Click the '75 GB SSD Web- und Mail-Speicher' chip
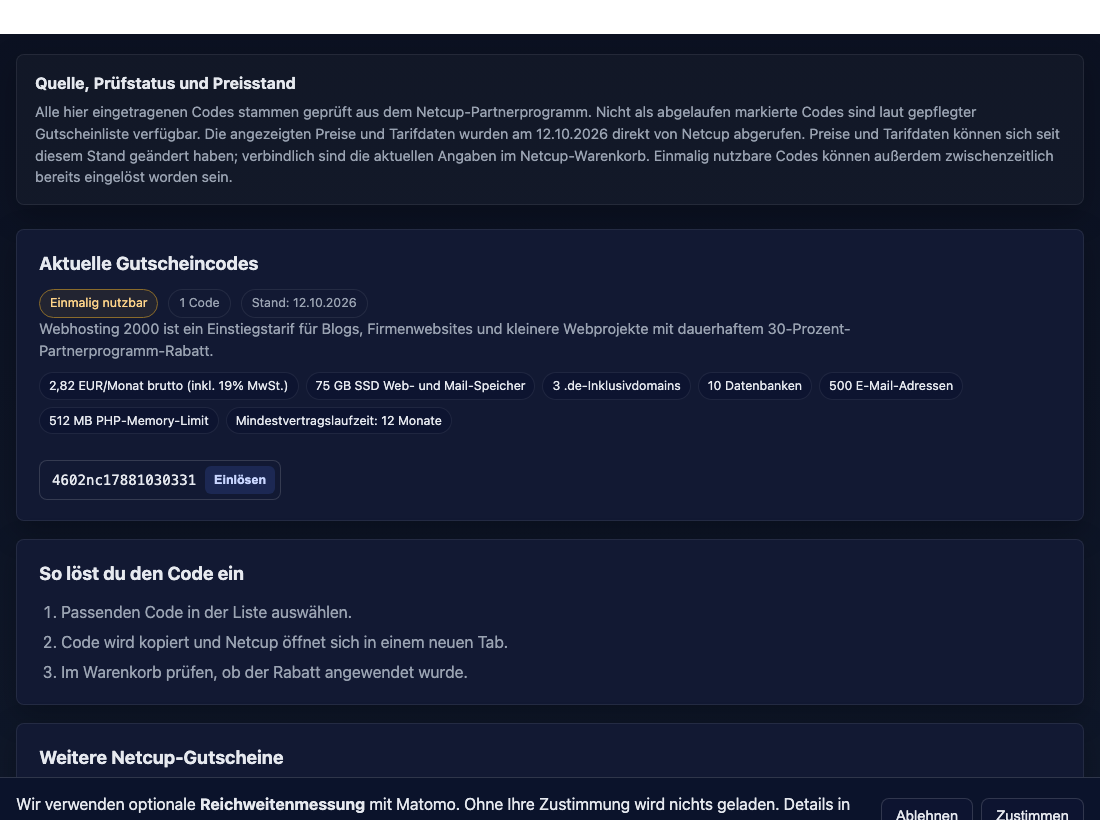The width and height of the screenshot is (1100, 820). tap(420, 386)
